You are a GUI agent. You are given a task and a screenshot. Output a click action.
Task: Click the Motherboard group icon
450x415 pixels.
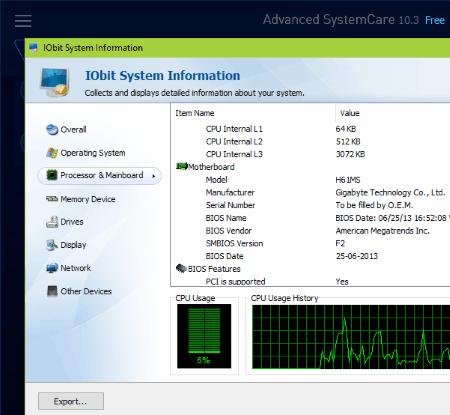click(x=181, y=166)
